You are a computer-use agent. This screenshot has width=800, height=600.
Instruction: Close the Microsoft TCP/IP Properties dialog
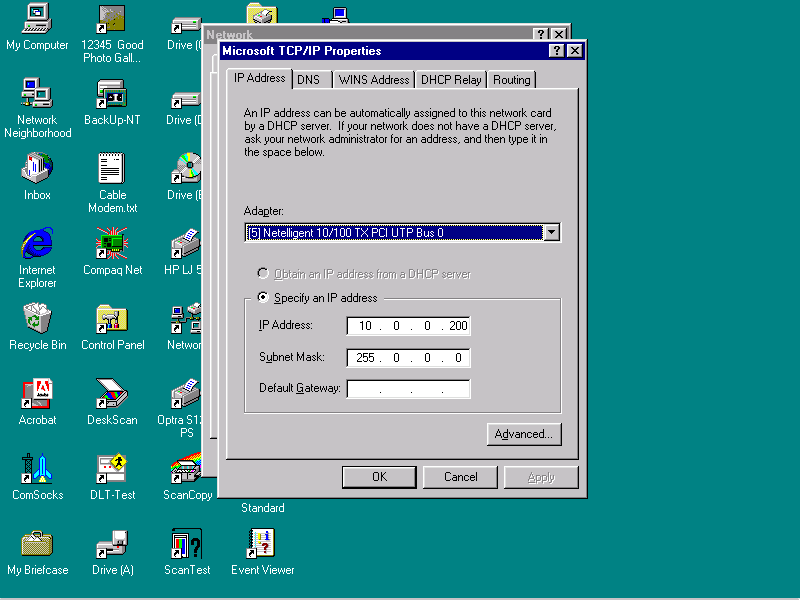pyautogui.click(x=574, y=51)
